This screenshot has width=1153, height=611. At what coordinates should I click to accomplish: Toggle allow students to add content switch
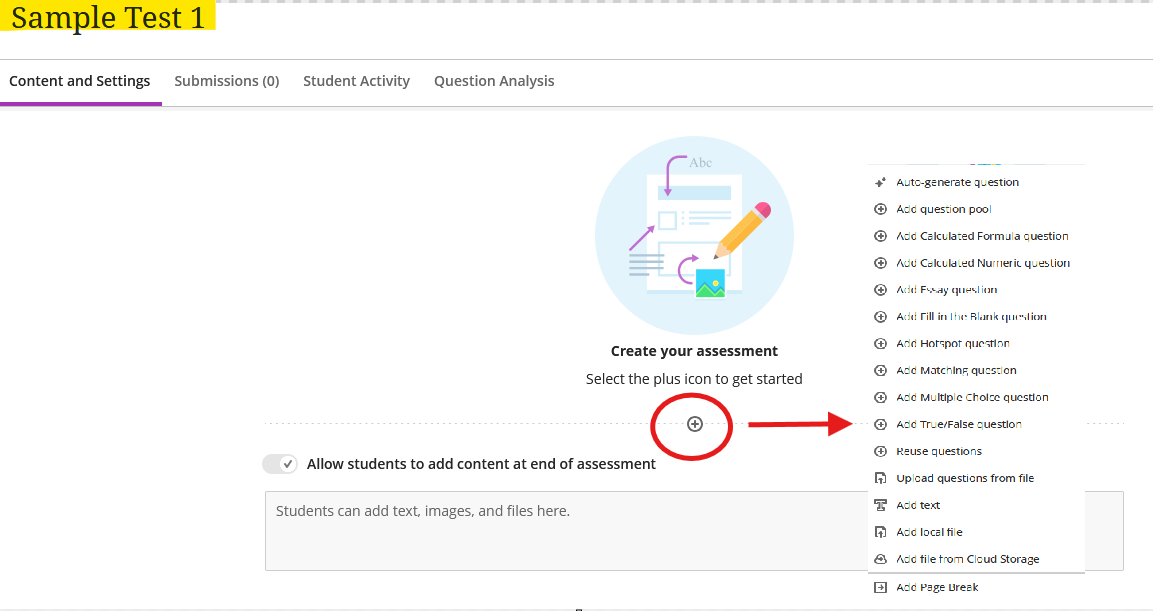pyautogui.click(x=279, y=463)
